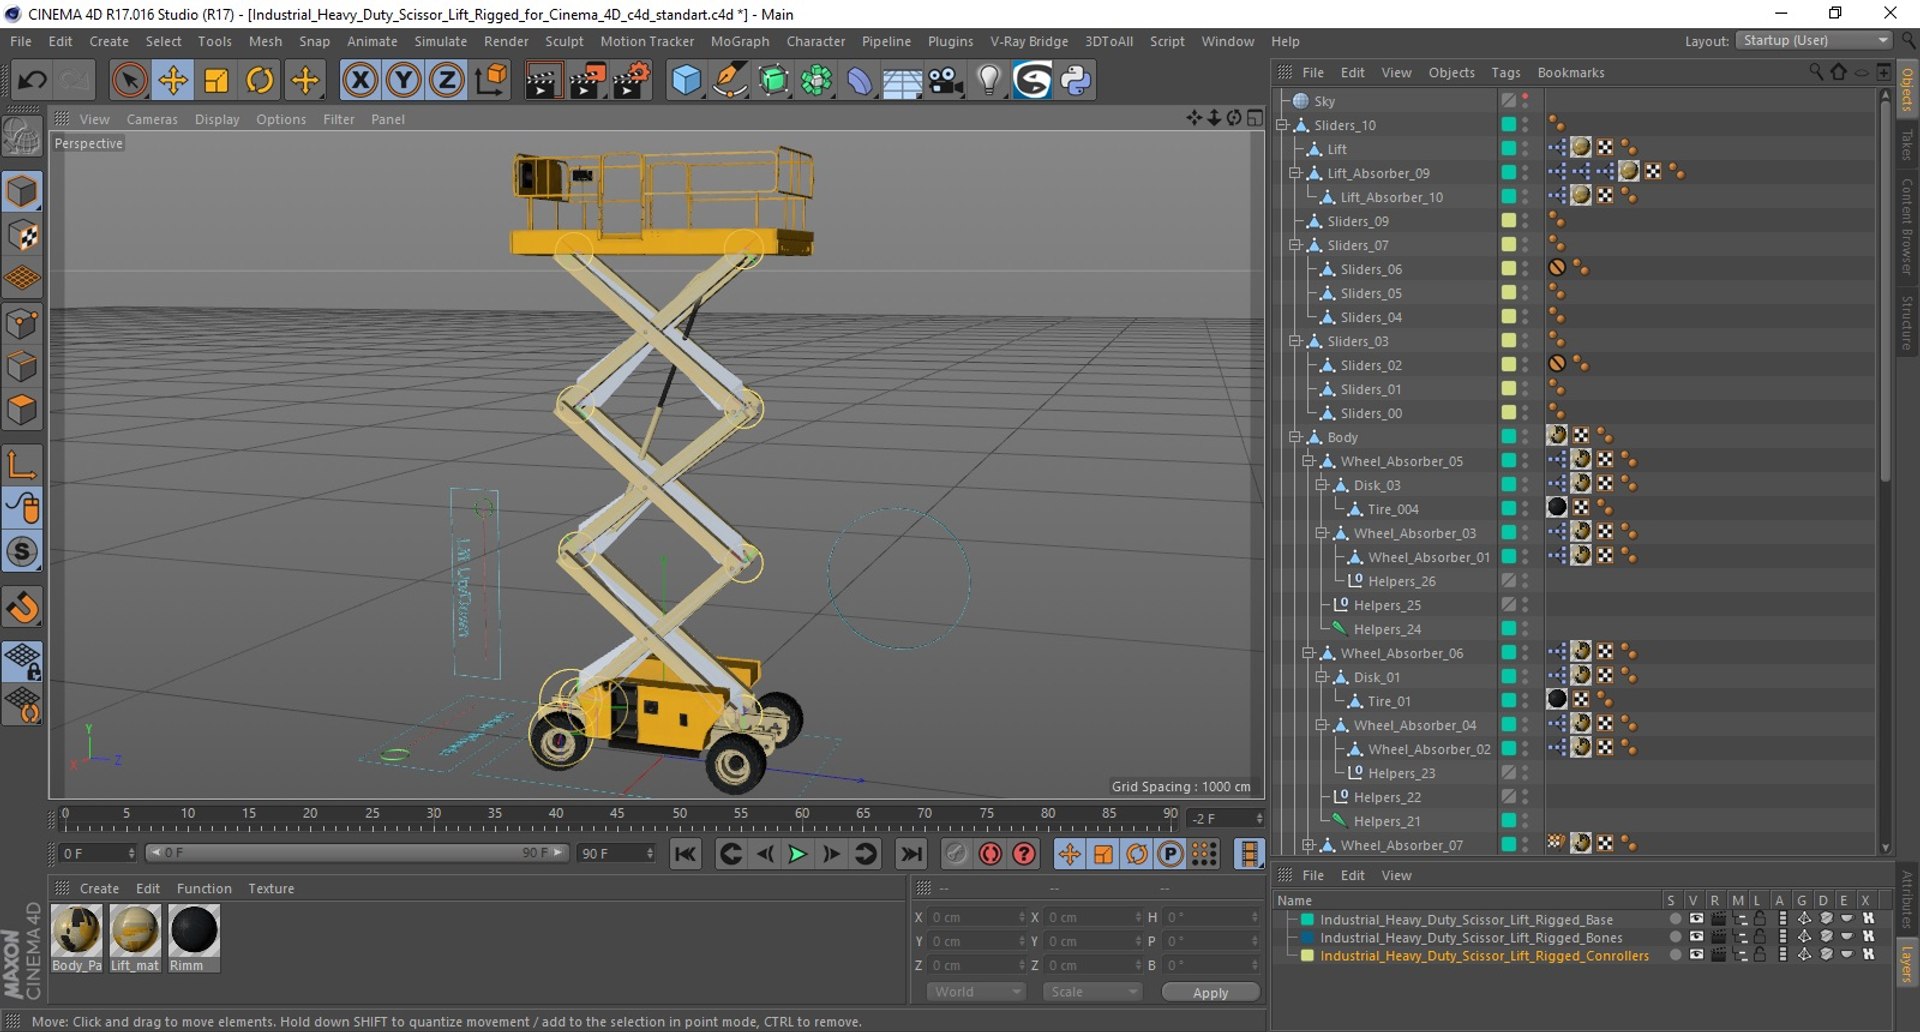Click layer color swatch for Lift object
Viewport: 1920px width, 1032px height.
(x=1508, y=148)
